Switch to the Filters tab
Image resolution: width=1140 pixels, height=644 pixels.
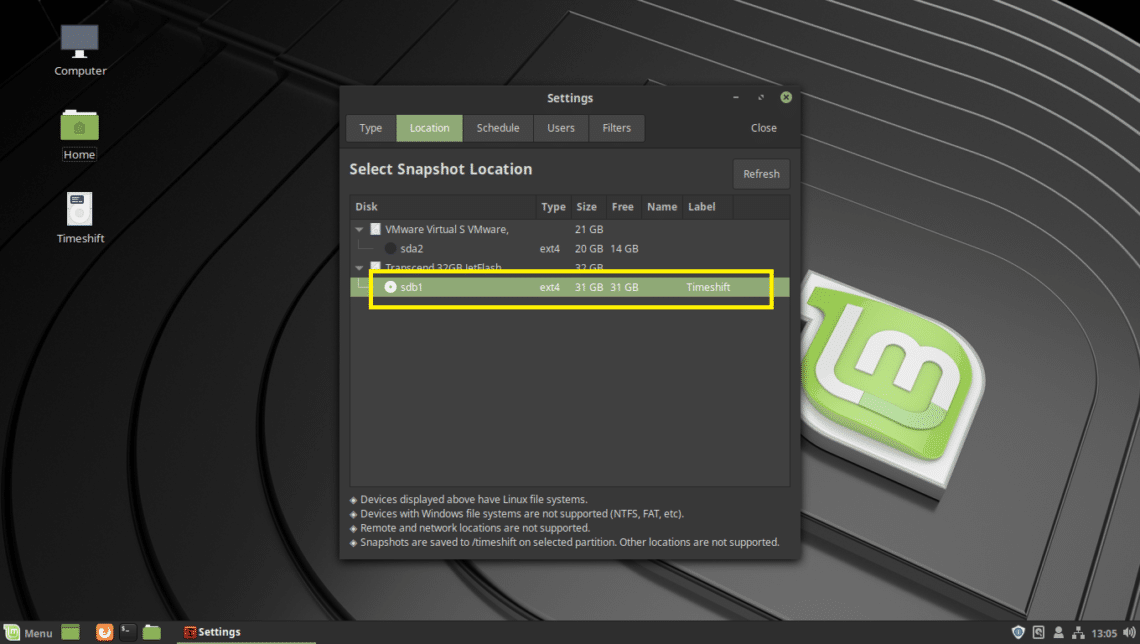tap(617, 128)
